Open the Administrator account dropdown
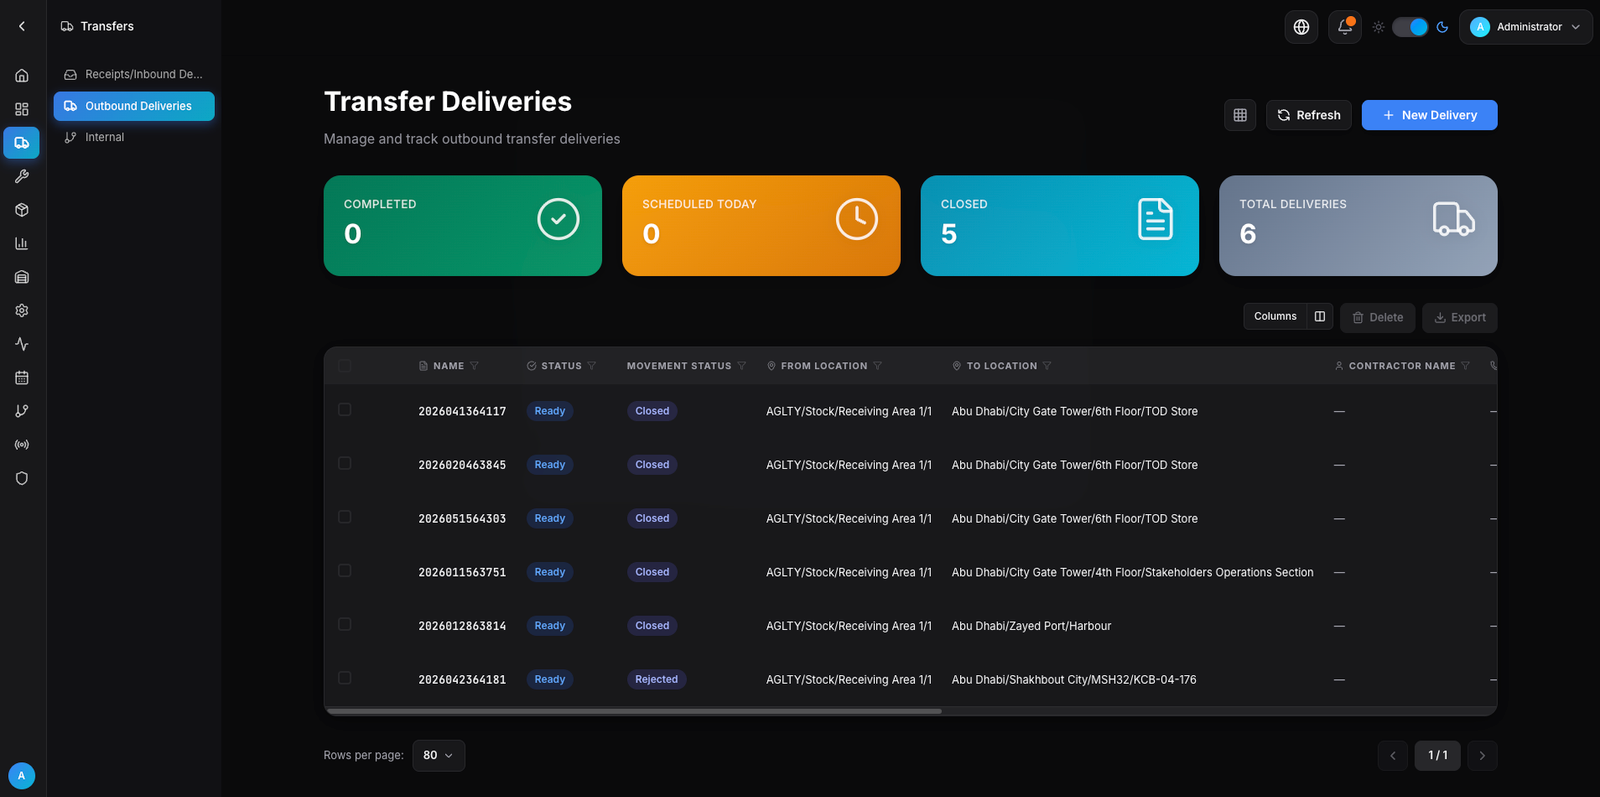This screenshot has height=797, width=1600. point(1525,27)
